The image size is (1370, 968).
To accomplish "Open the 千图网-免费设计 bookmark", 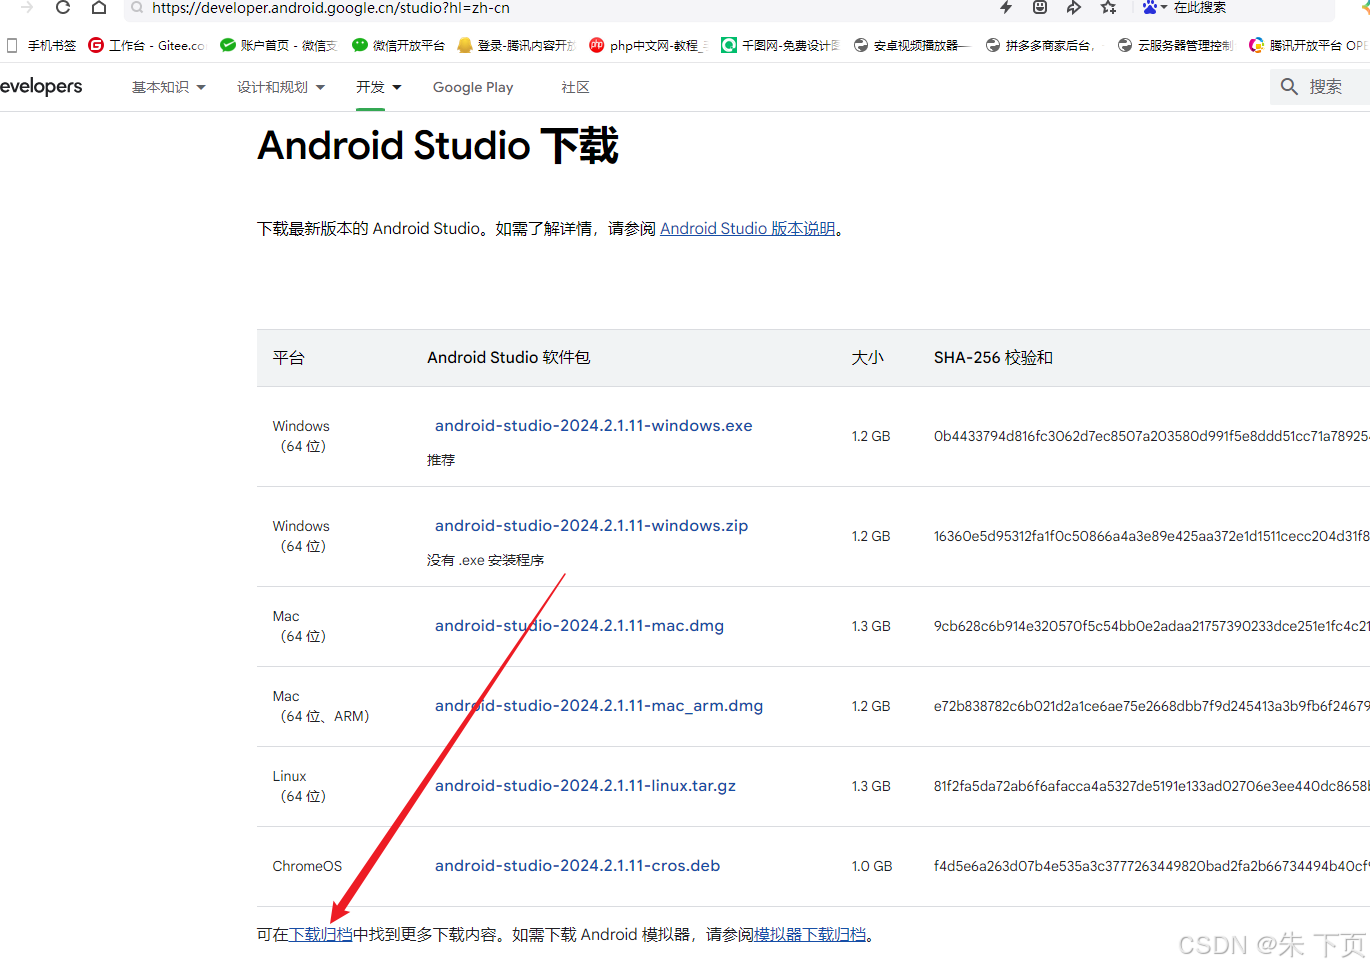I will [x=780, y=45].
